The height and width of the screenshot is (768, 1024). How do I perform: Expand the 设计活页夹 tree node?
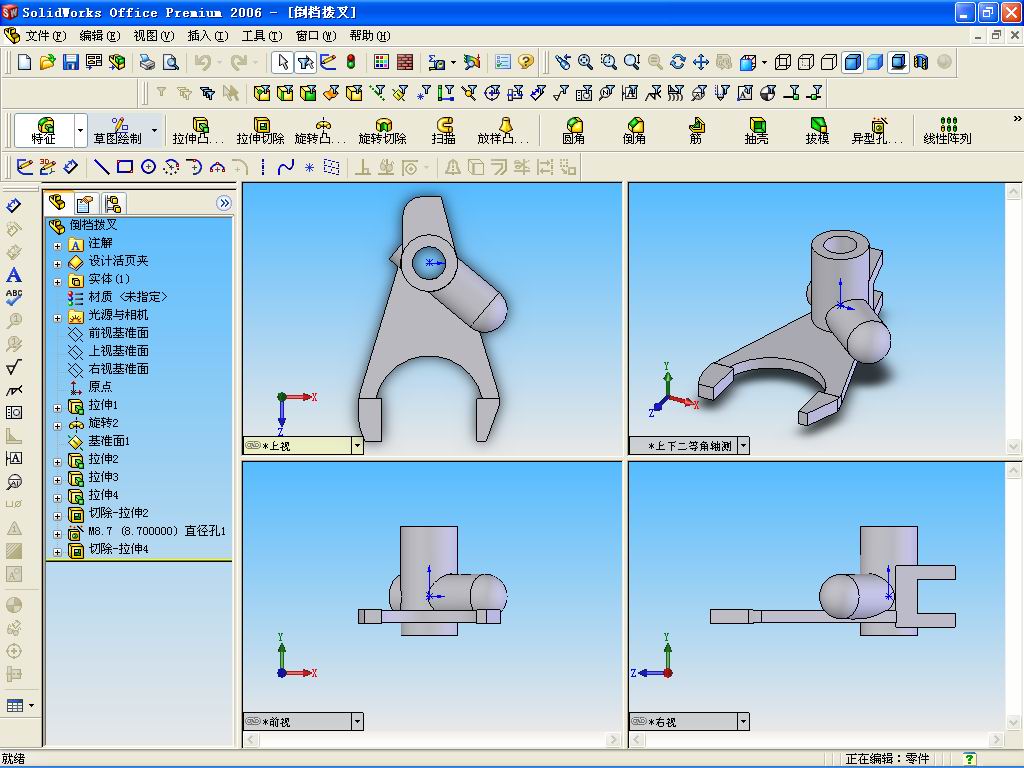[x=57, y=264]
